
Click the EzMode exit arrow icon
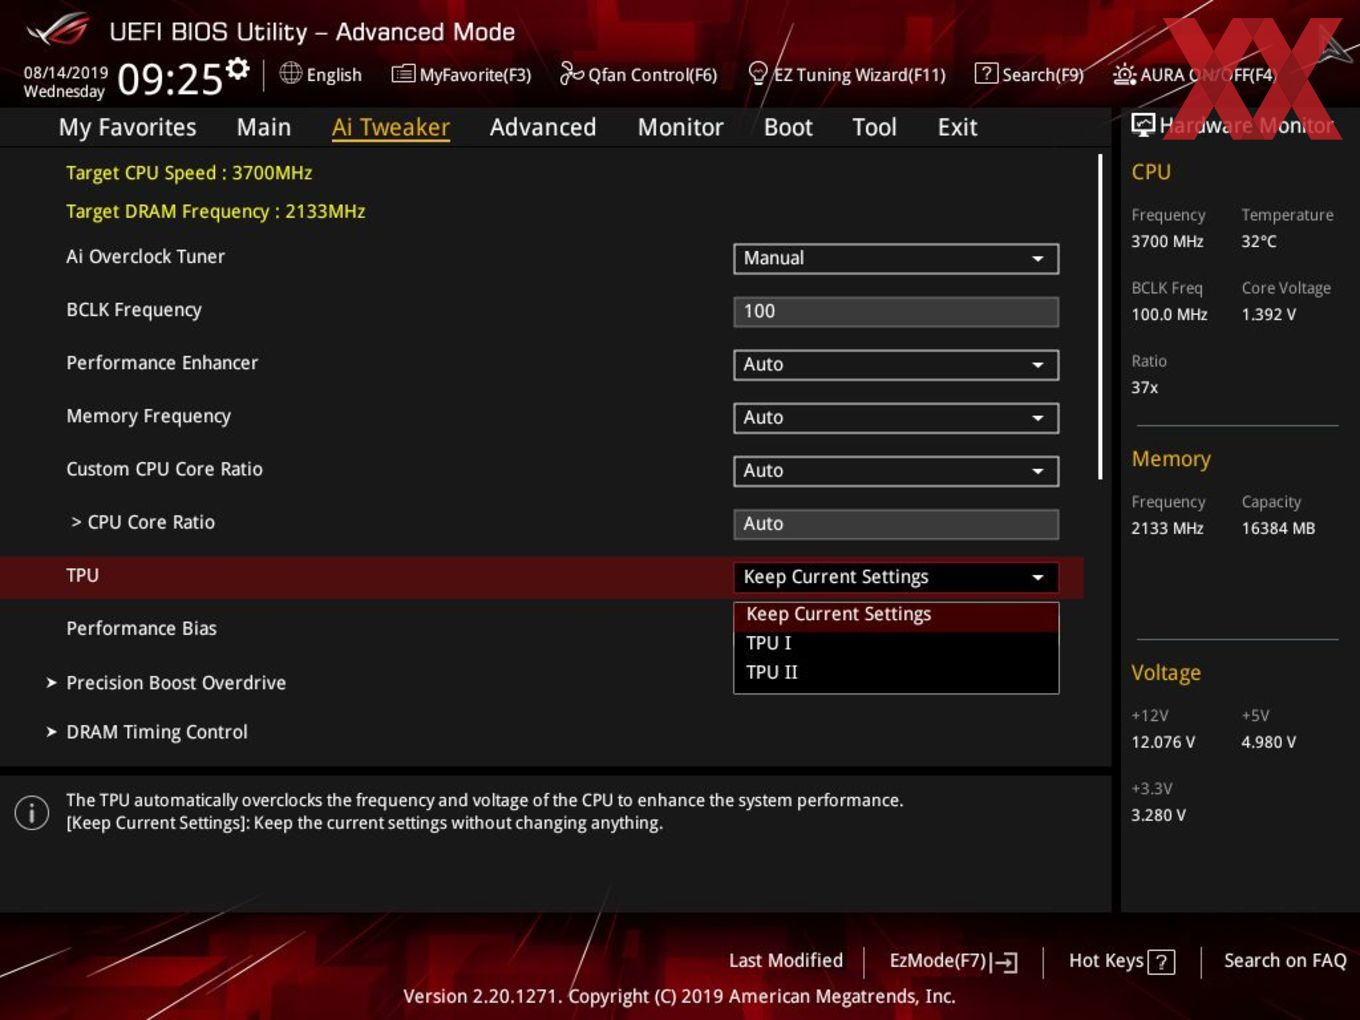(1005, 962)
